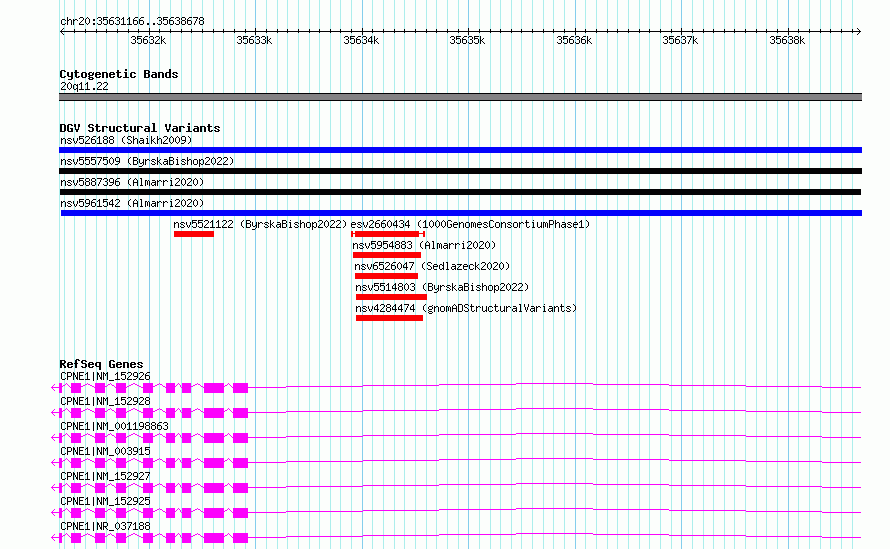Click the 35633k ruler position label

pyautogui.click(x=254, y=40)
